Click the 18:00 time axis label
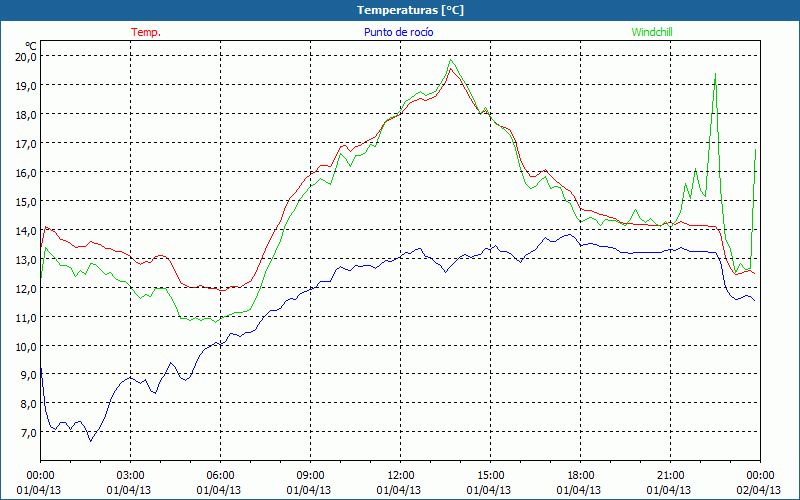Viewport: 800px width, 500px height. pyautogui.click(x=581, y=475)
